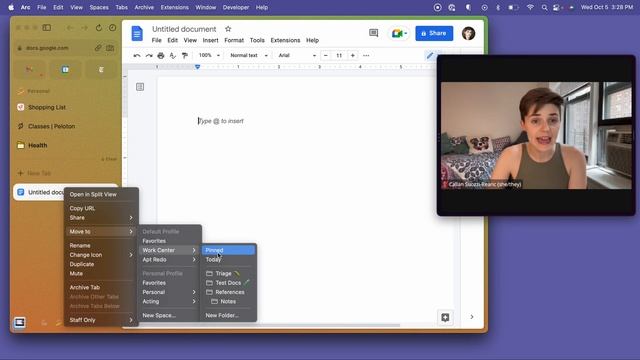Open Spotlight search in menu bar
Viewport: 640px width, 360px height.
pos(544,7)
